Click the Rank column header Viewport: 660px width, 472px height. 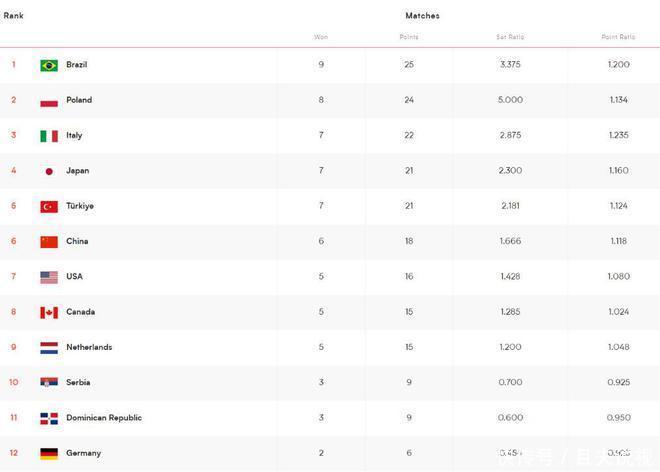click(14, 15)
